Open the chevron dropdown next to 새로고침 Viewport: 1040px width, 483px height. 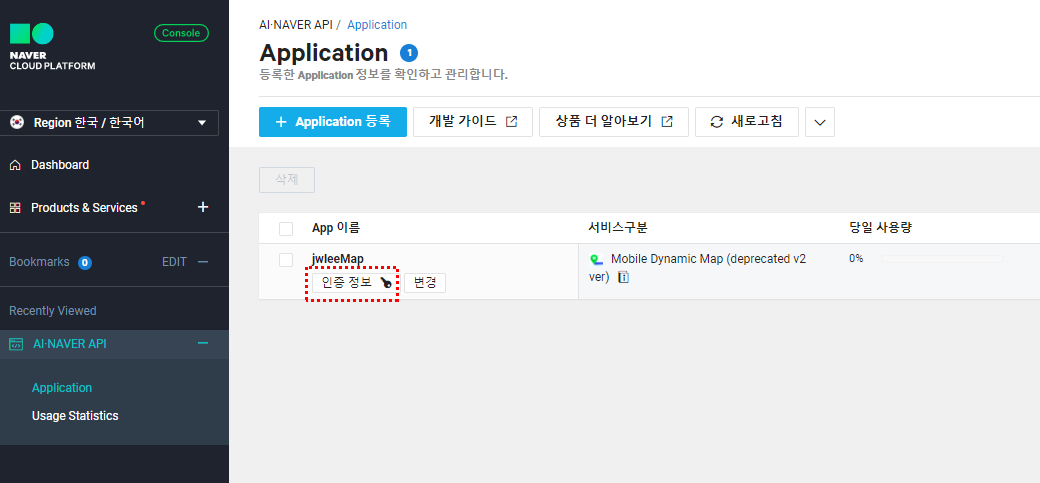click(820, 122)
